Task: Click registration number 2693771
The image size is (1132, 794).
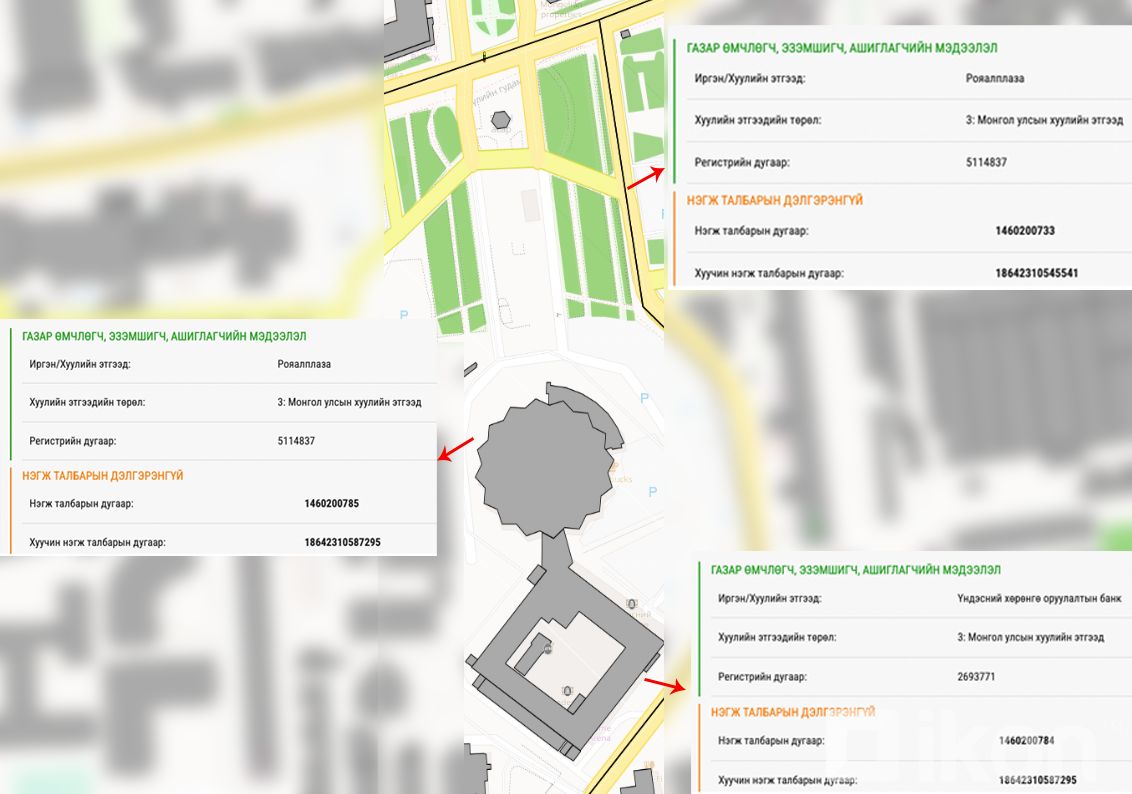Action: 975,677
